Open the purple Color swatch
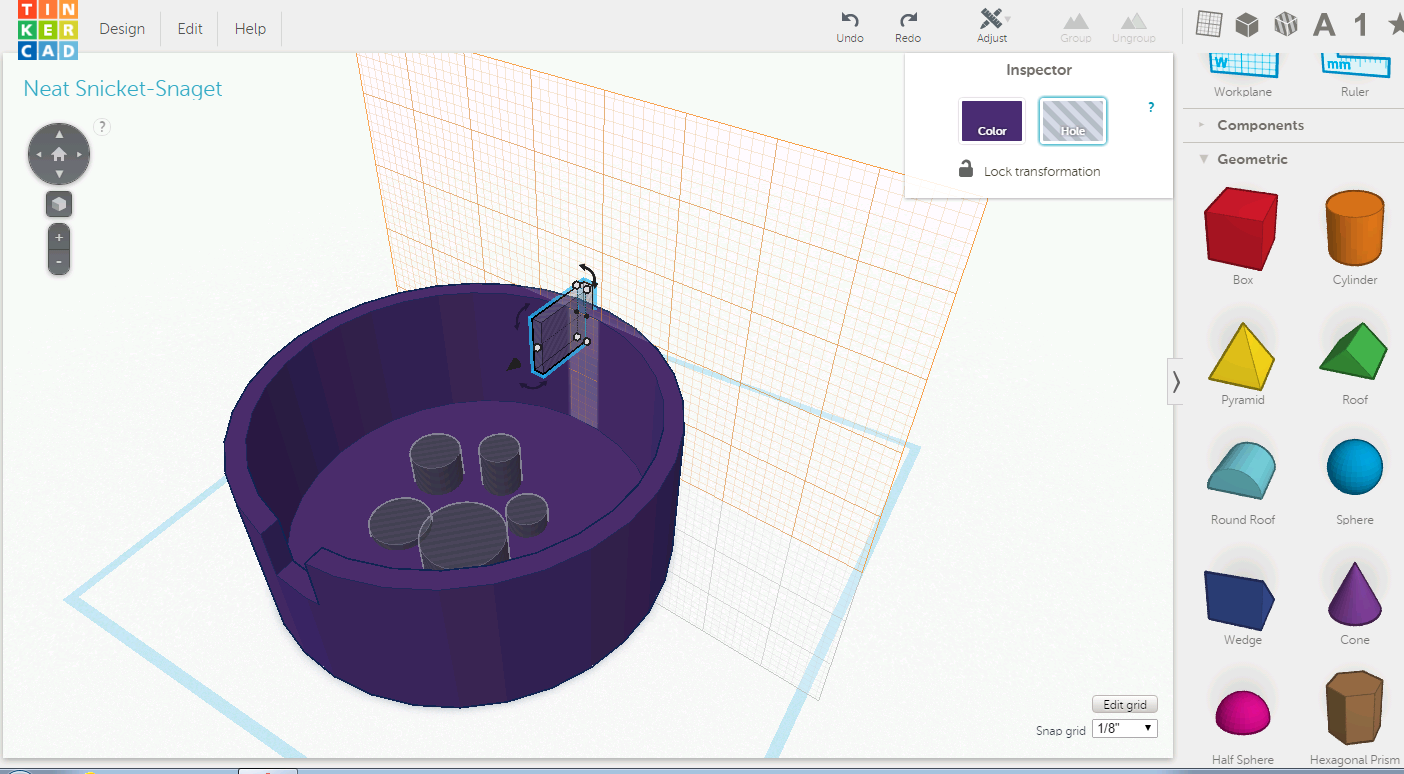The image size is (1404, 774). tap(992, 121)
